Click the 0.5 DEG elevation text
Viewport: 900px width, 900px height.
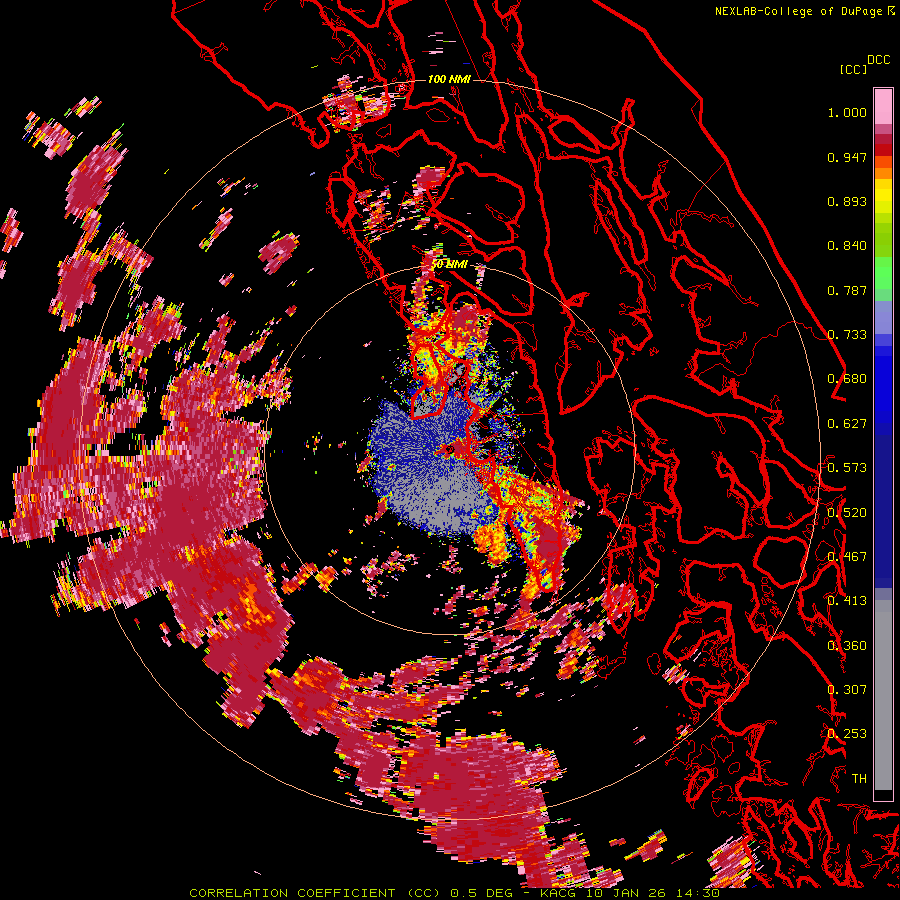[x=482, y=893]
